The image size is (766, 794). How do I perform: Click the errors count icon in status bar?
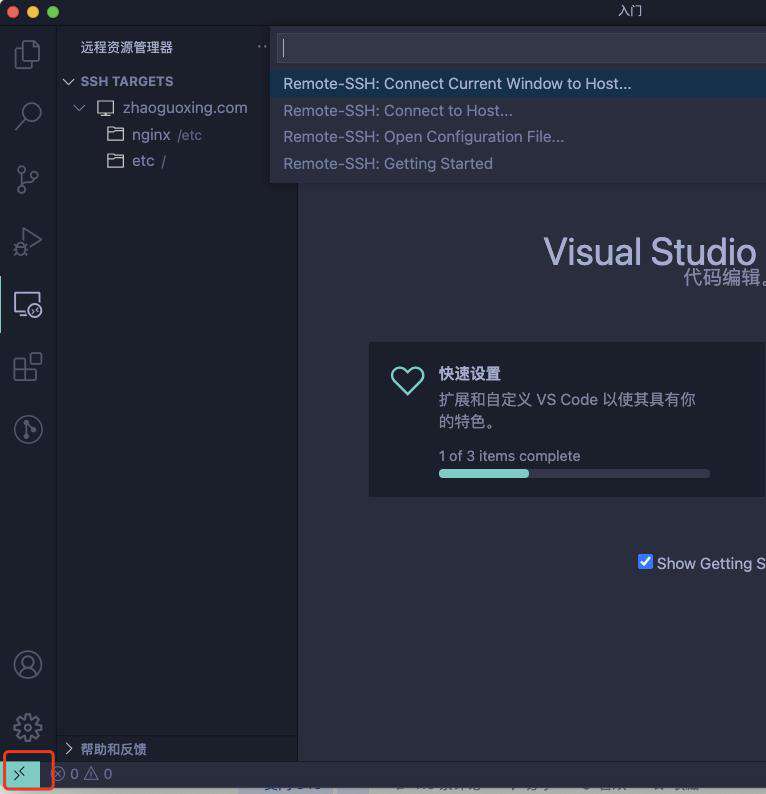coord(59,774)
